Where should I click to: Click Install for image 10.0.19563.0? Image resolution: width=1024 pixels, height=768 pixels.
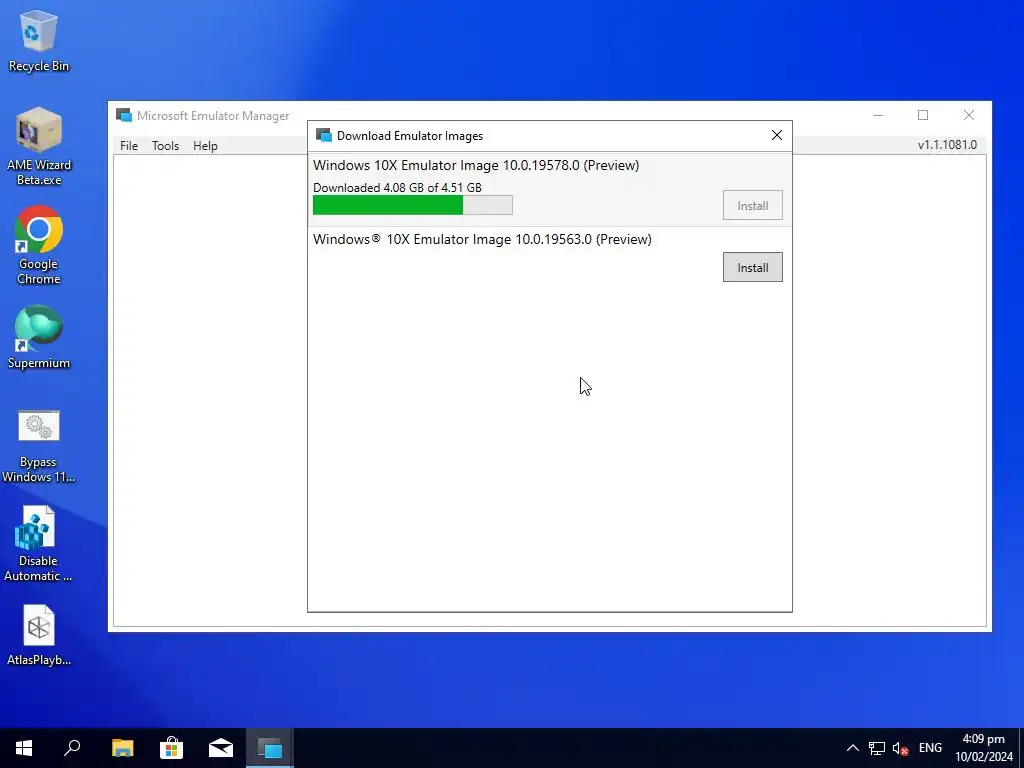(752, 267)
